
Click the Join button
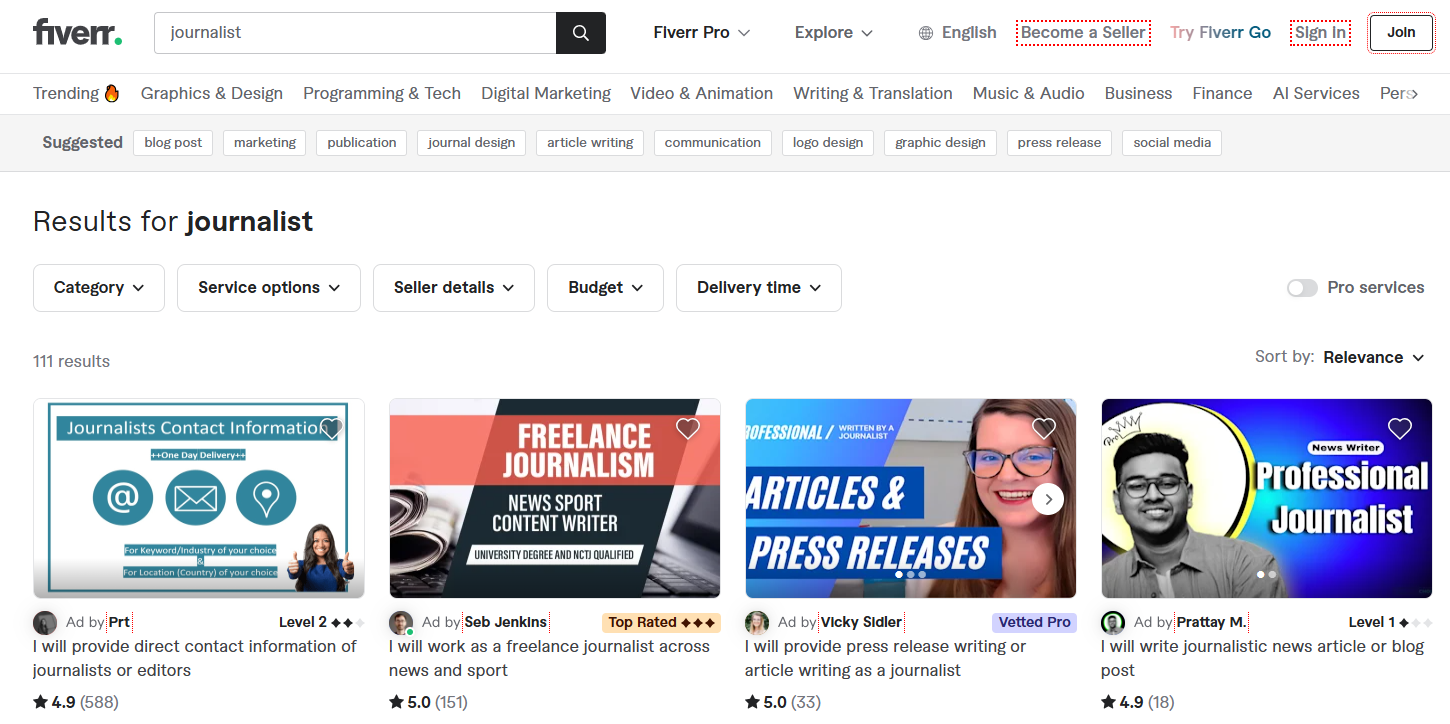[1400, 32]
